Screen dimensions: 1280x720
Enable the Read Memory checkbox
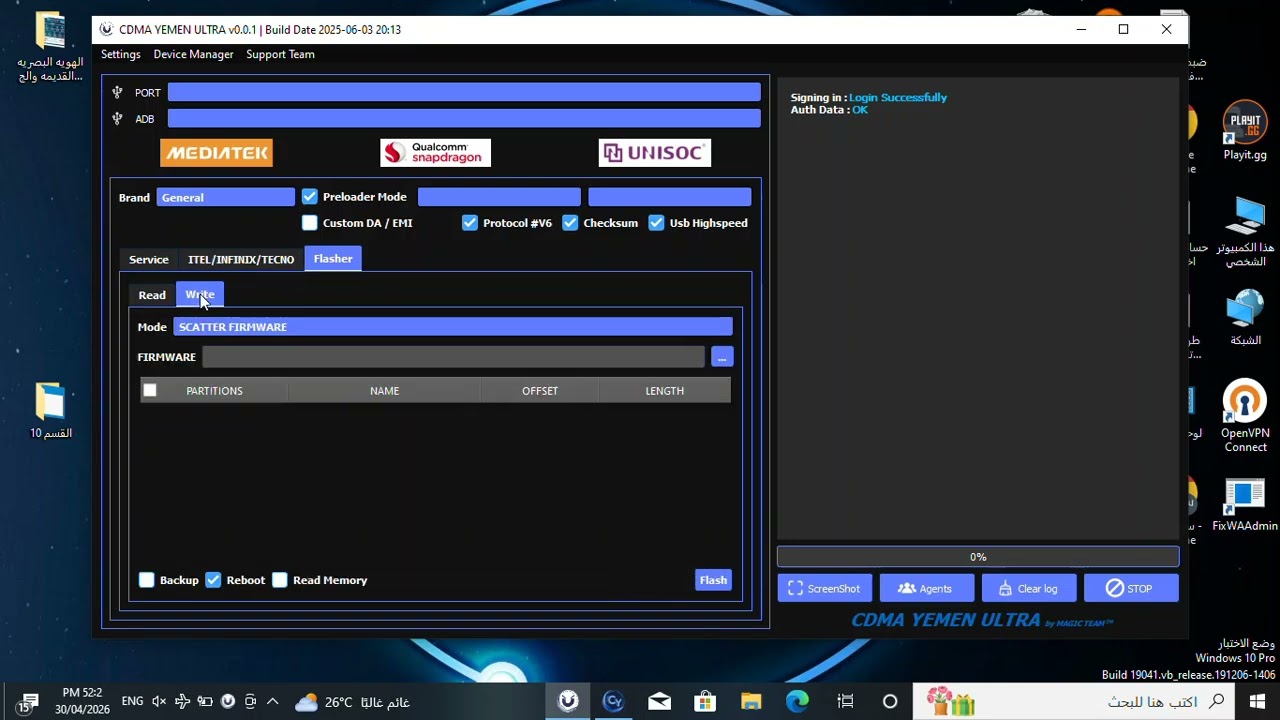click(x=280, y=580)
